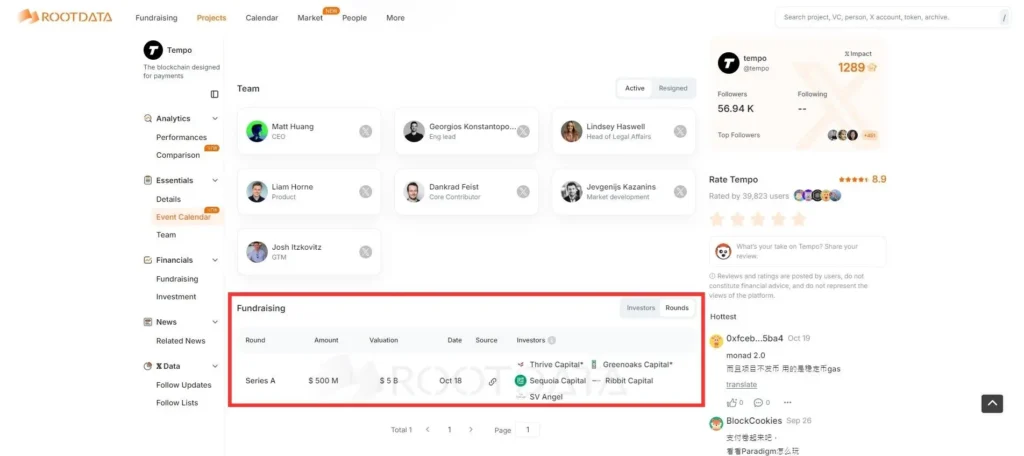The height and width of the screenshot is (456, 1024).
Task: Collapse the Financials sidebar section
Action: (x=215, y=260)
